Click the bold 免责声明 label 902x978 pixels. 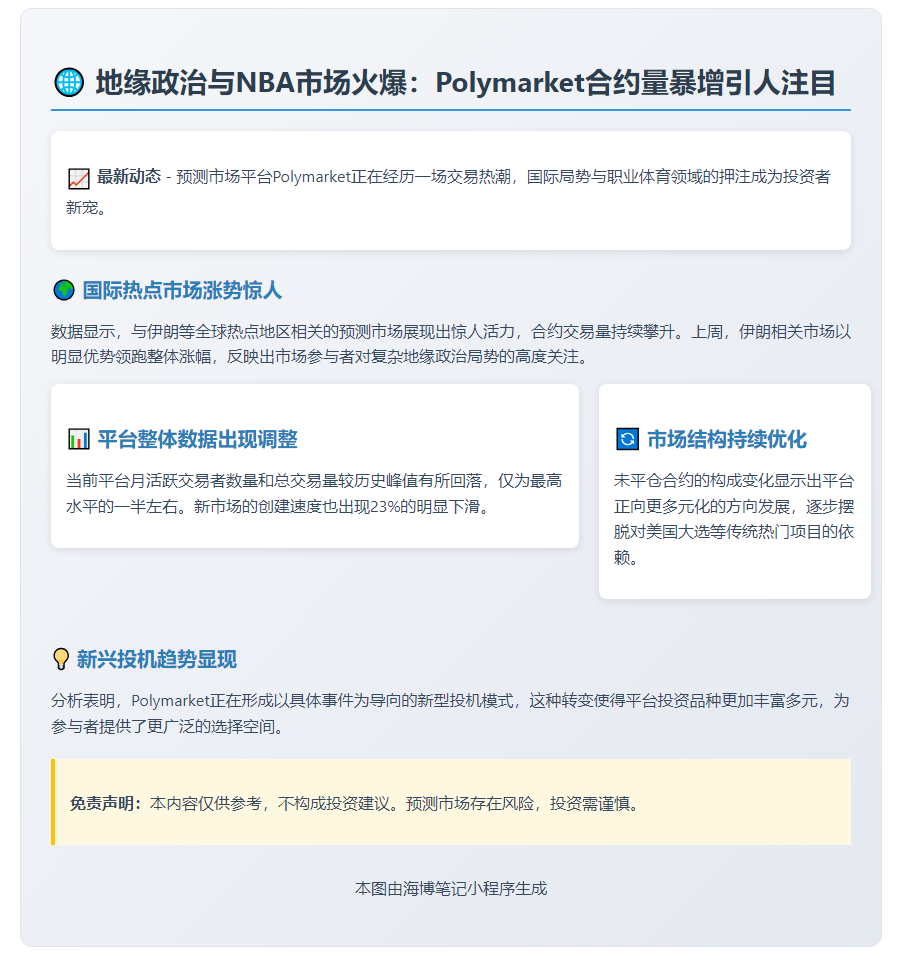click(105, 803)
